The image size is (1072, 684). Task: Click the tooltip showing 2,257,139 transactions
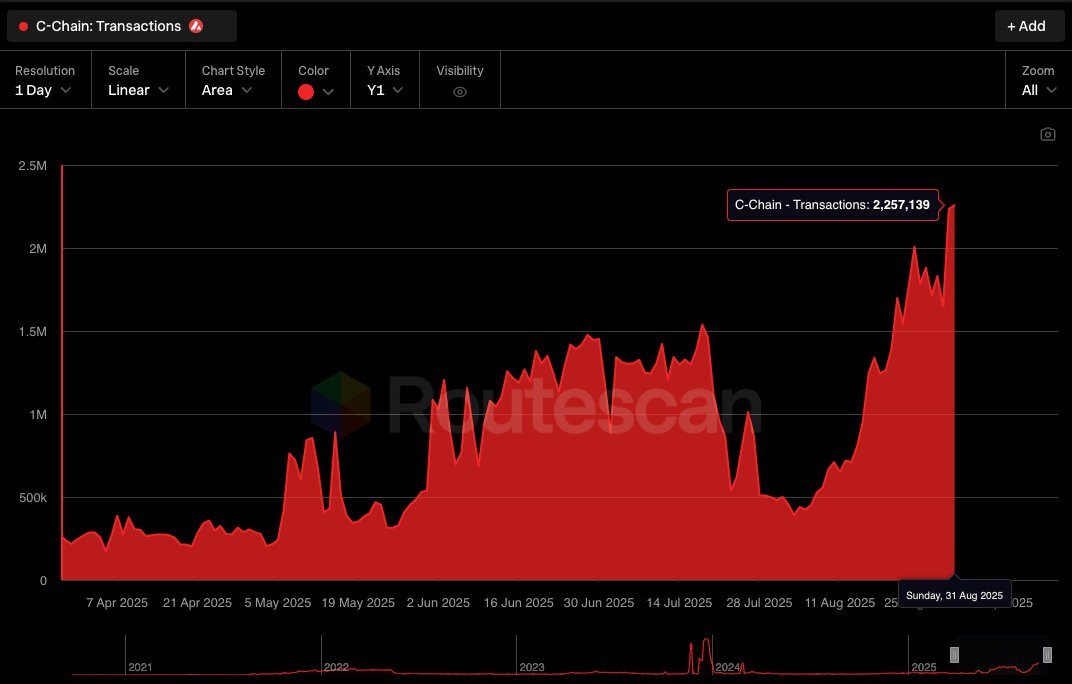click(832, 205)
